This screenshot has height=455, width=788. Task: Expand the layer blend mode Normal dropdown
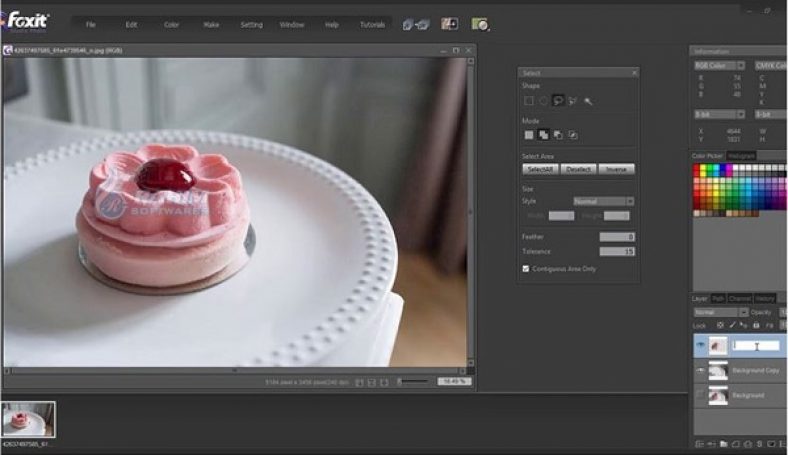[715, 312]
